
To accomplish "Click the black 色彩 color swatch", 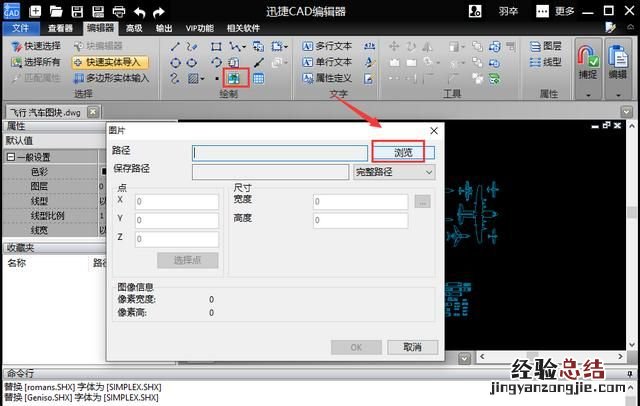I will tap(103, 172).
